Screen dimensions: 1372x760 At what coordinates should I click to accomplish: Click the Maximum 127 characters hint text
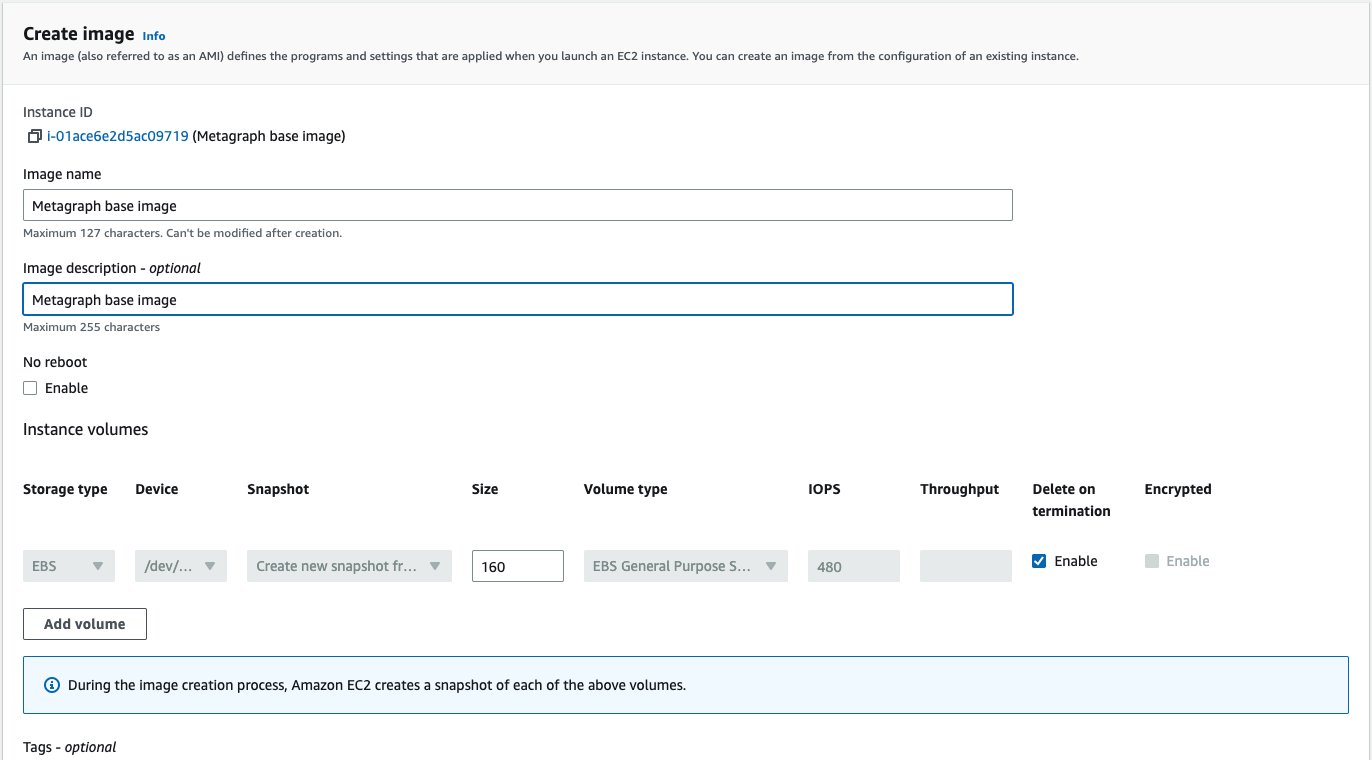tap(182, 233)
